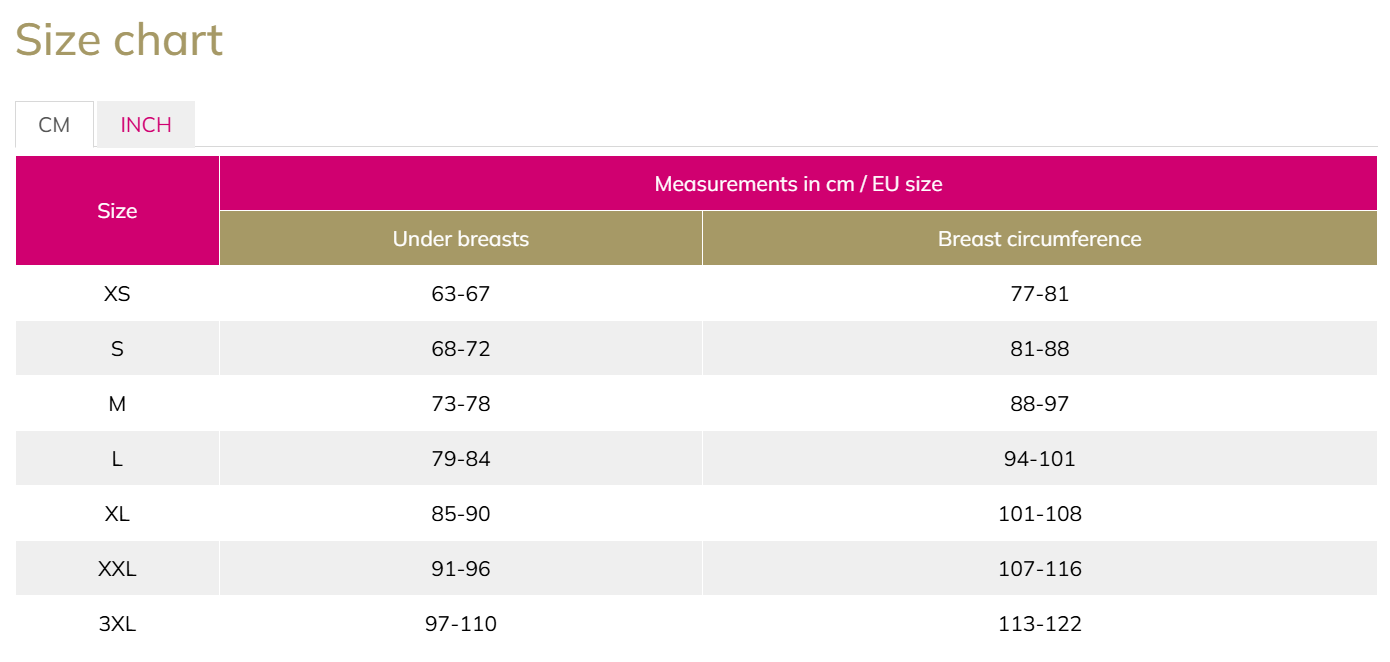This screenshot has width=1390, height=662.
Task: Click the Under breasts column header
Action: (461, 239)
